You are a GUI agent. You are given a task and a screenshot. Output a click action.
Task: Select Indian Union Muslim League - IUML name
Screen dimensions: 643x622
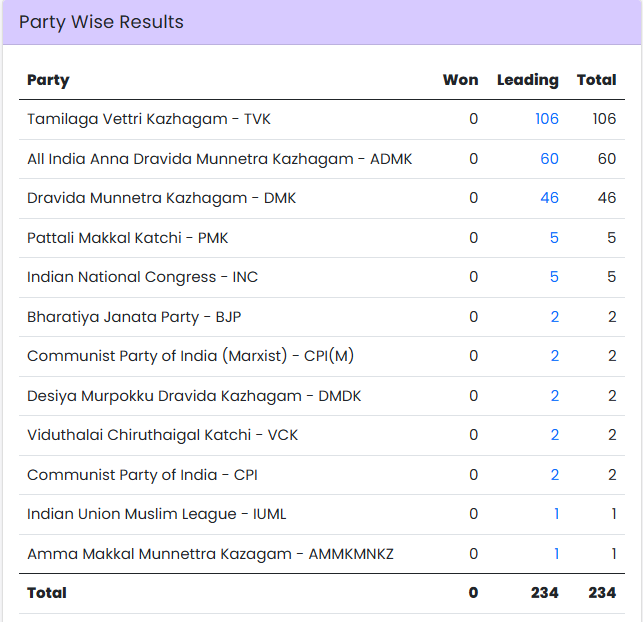[x=157, y=515]
